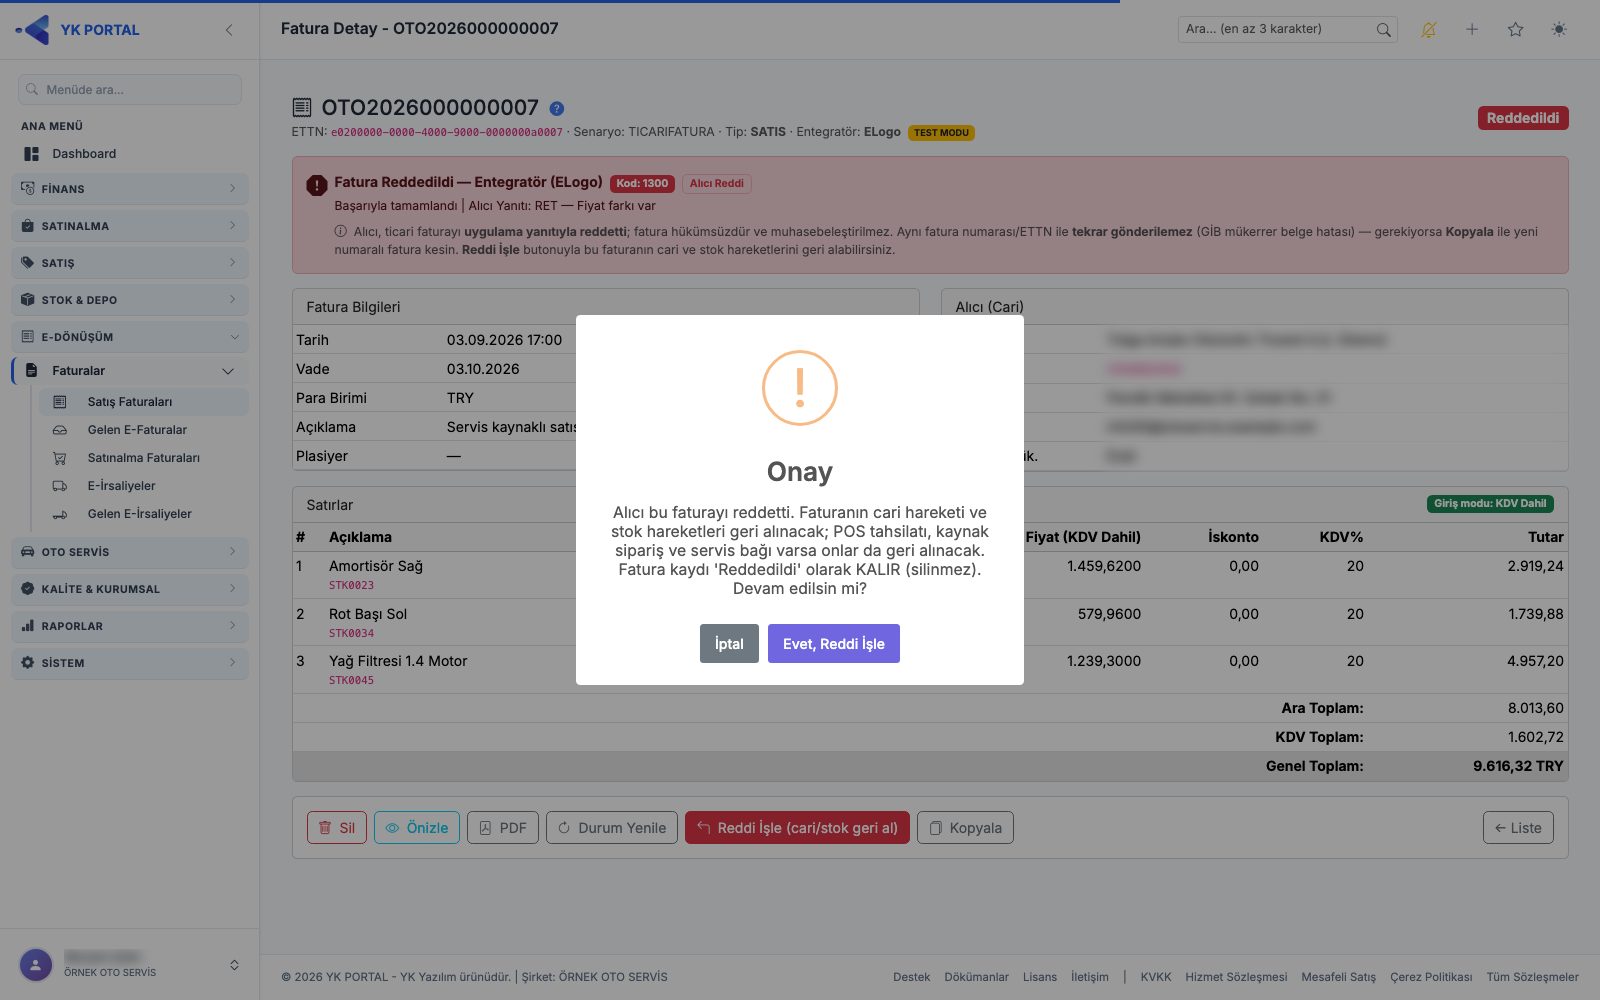
Task: Expand the FİNANS menu section
Action: pyautogui.click(x=130, y=189)
